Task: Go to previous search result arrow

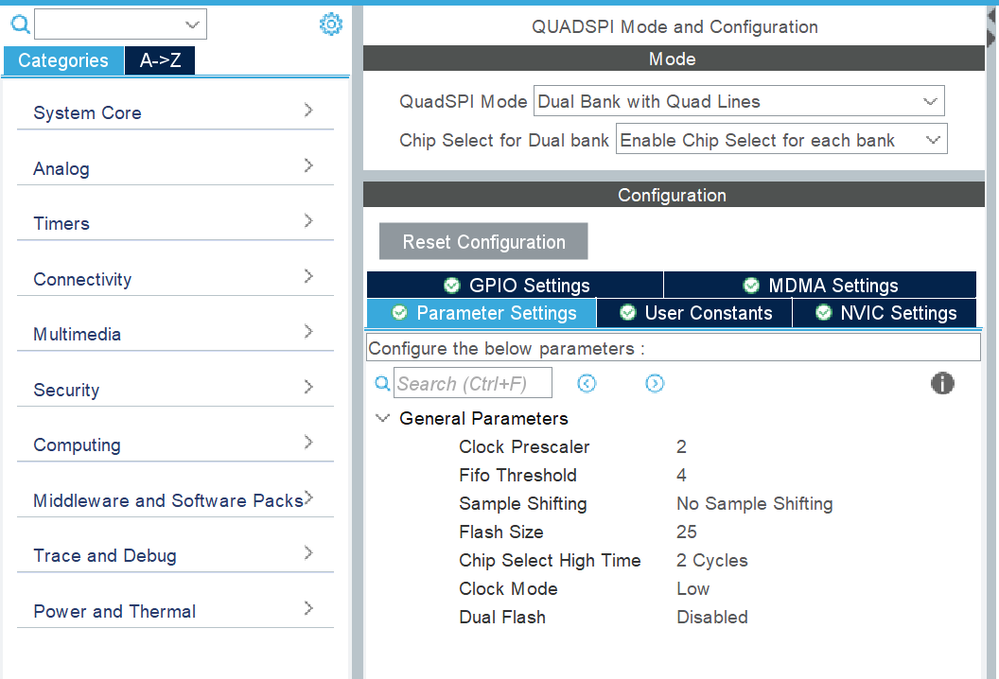Action: [587, 383]
